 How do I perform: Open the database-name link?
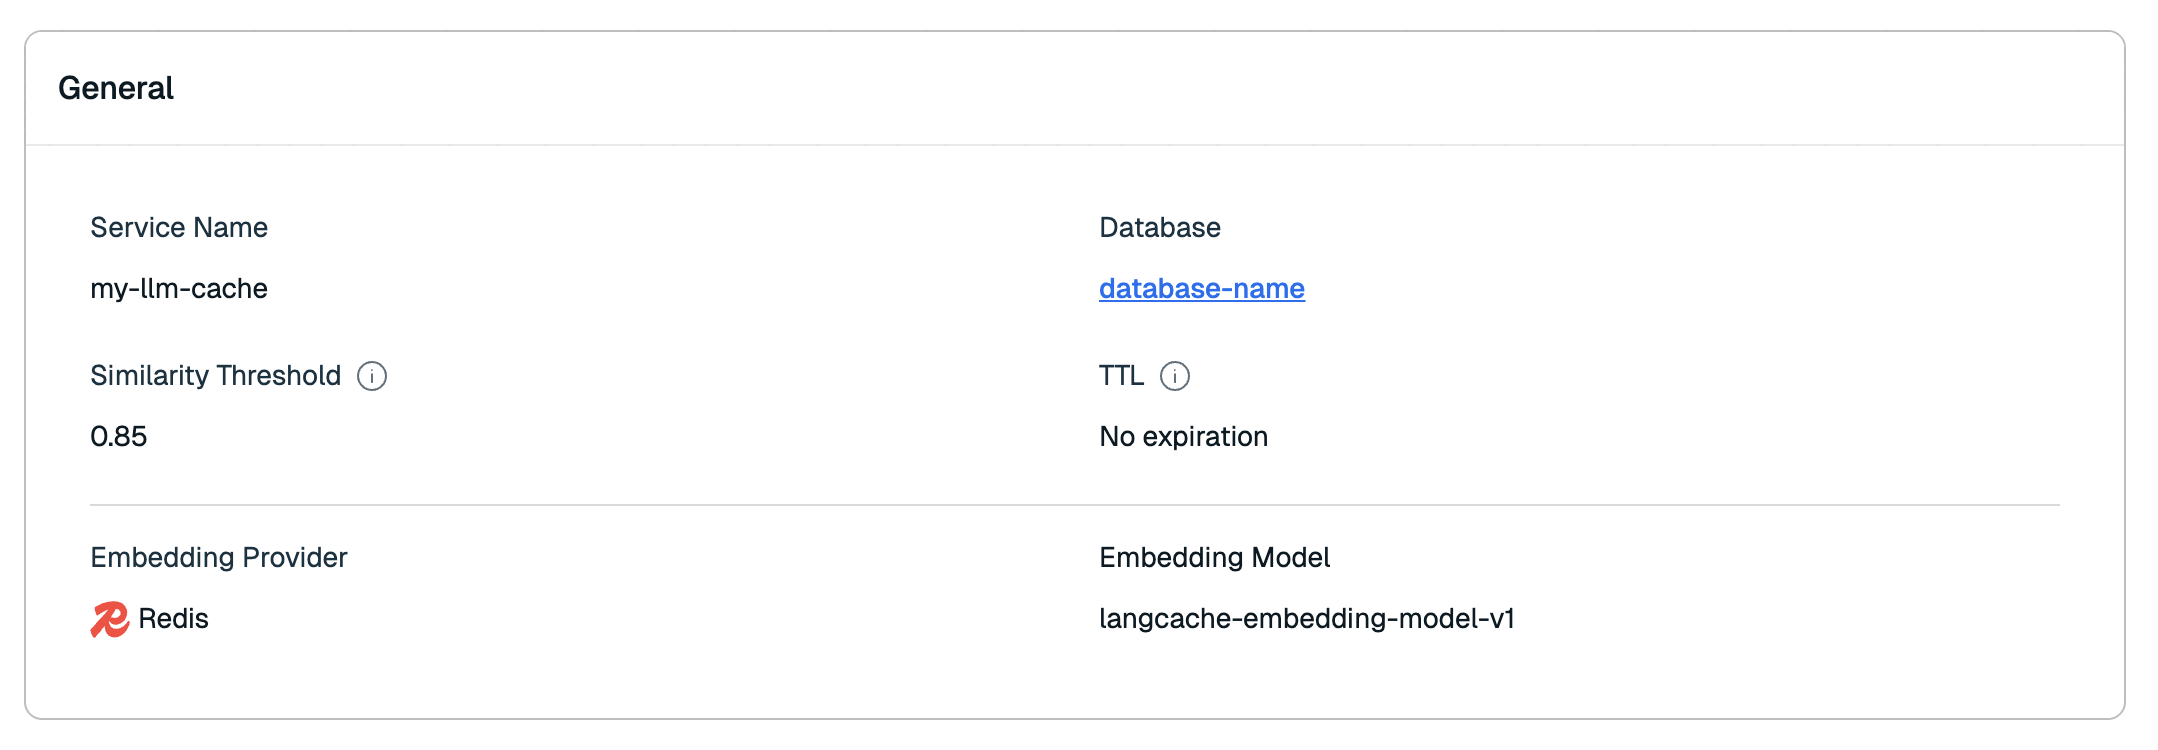[1201, 289]
